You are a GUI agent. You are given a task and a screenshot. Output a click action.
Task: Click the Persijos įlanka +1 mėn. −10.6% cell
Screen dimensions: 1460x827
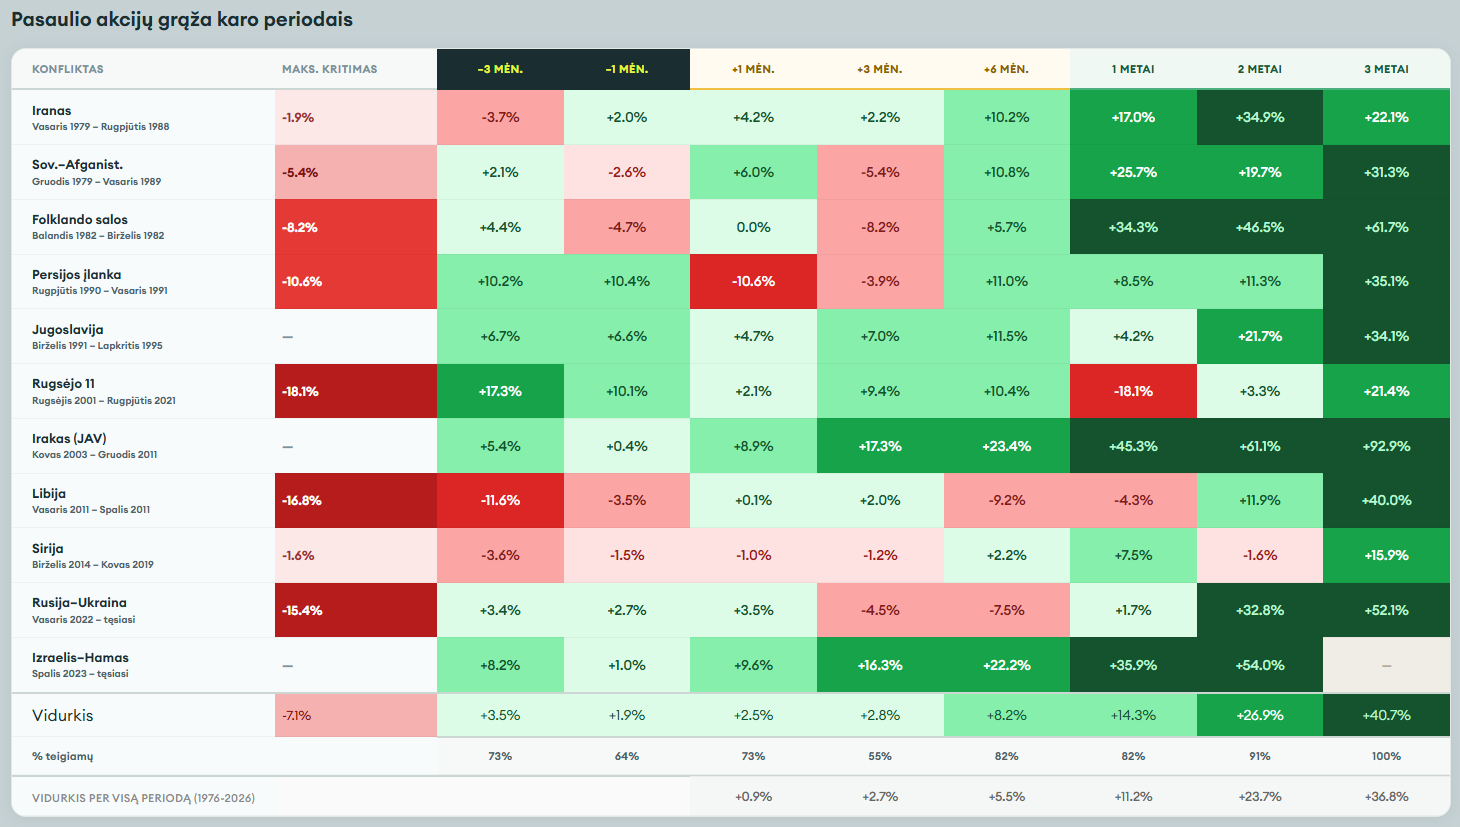coord(753,281)
